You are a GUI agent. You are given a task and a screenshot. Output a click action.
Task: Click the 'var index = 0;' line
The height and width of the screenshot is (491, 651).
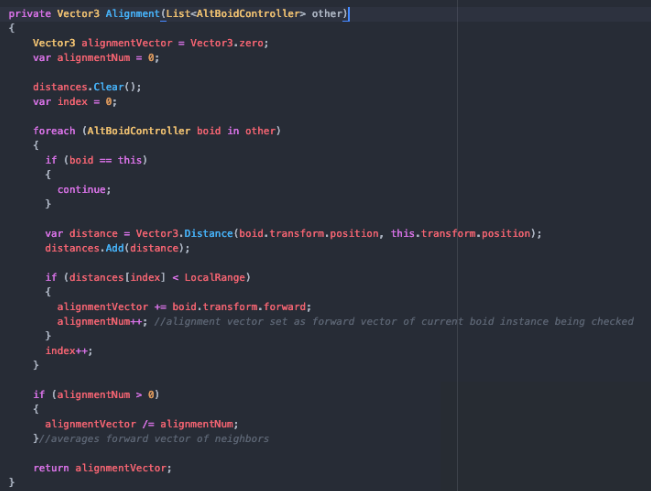coord(75,102)
